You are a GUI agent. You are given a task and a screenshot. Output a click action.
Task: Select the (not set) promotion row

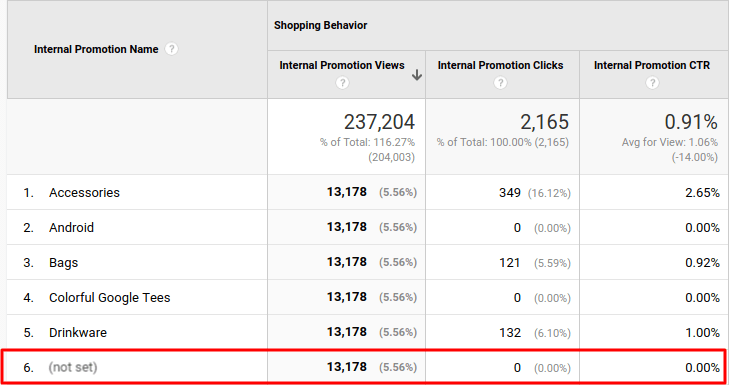point(364,367)
